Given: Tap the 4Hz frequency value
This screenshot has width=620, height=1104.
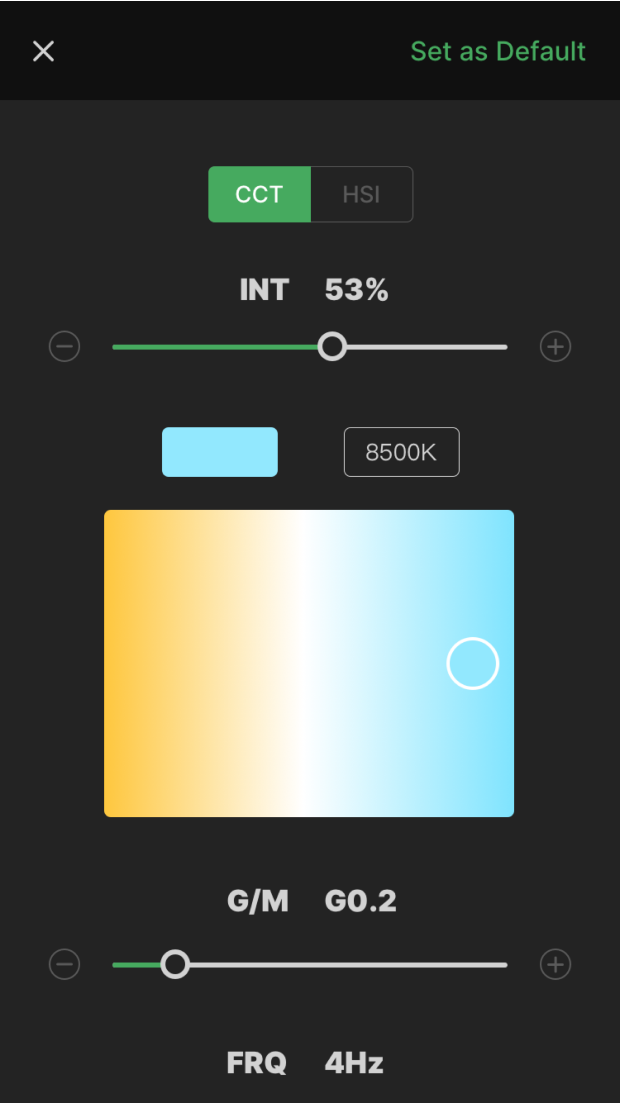Looking at the screenshot, I should tap(354, 1062).
